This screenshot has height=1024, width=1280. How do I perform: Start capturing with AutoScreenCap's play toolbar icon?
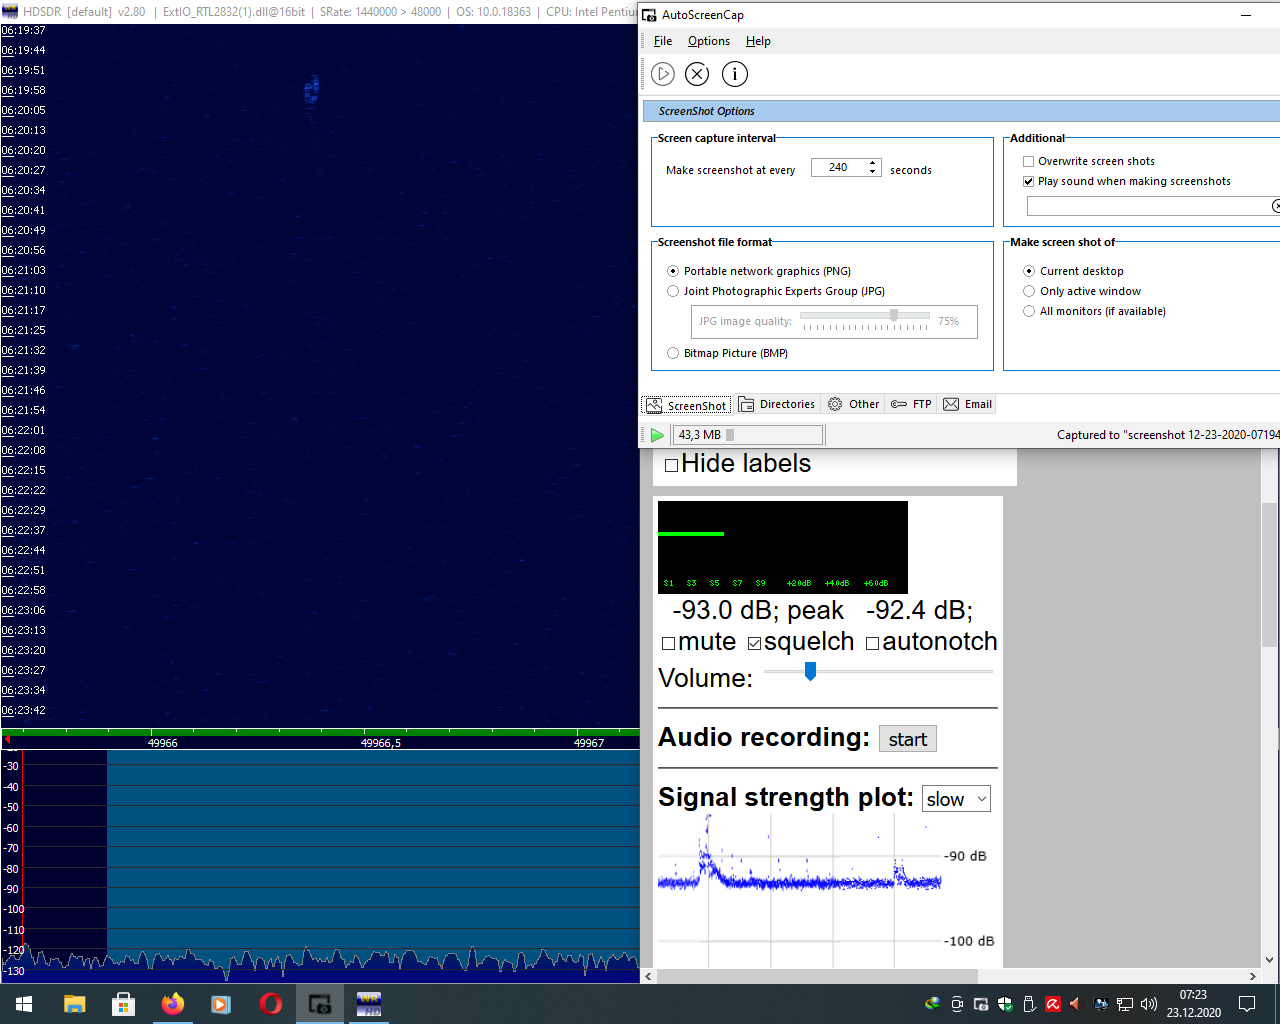click(663, 74)
